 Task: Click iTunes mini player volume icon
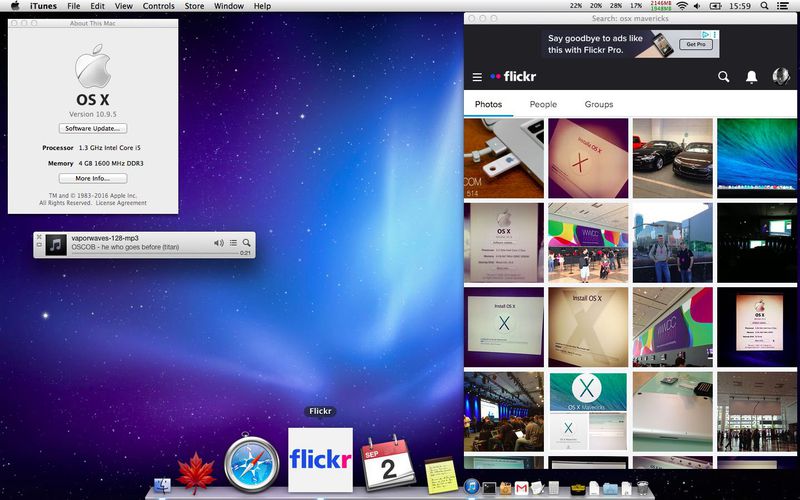tap(219, 243)
